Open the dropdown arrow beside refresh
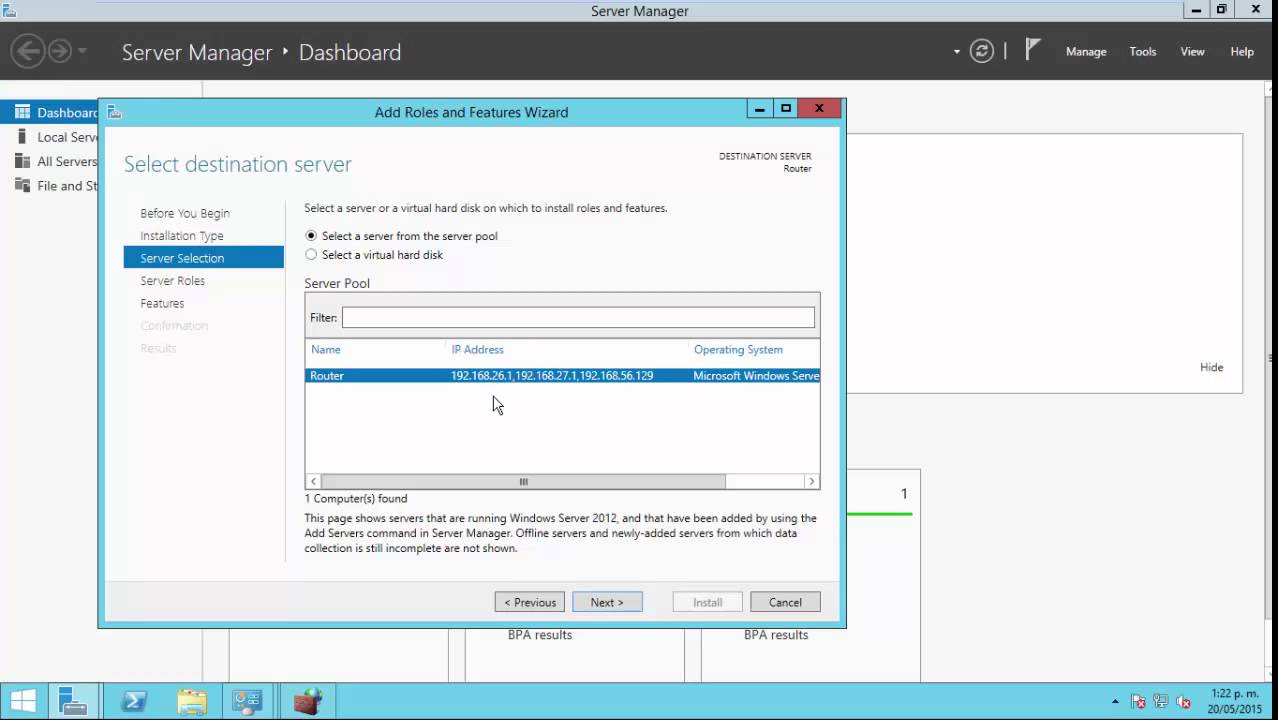This screenshot has width=1278, height=720. click(957, 52)
